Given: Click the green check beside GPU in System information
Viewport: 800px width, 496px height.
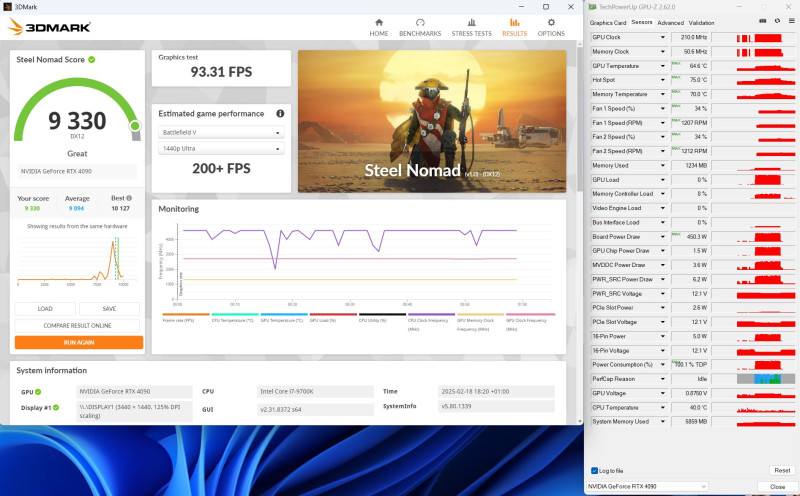Looking at the screenshot, I should point(38,392).
